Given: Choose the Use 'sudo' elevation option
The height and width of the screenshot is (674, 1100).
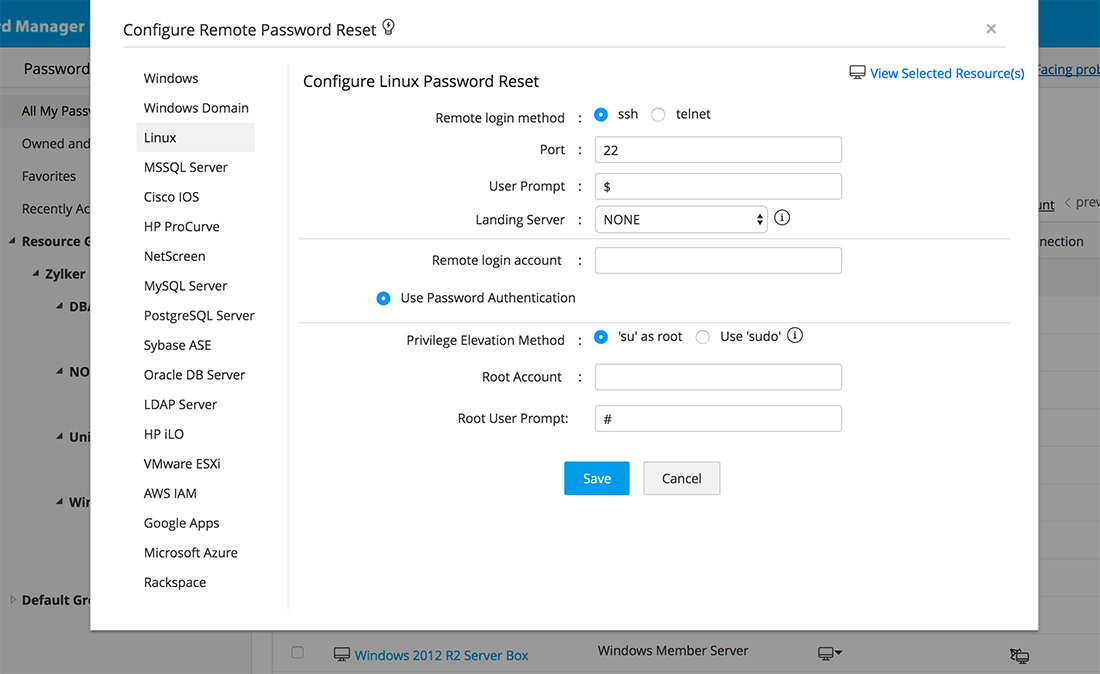Looking at the screenshot, I should pyautogui.click(x=703, y=337).
